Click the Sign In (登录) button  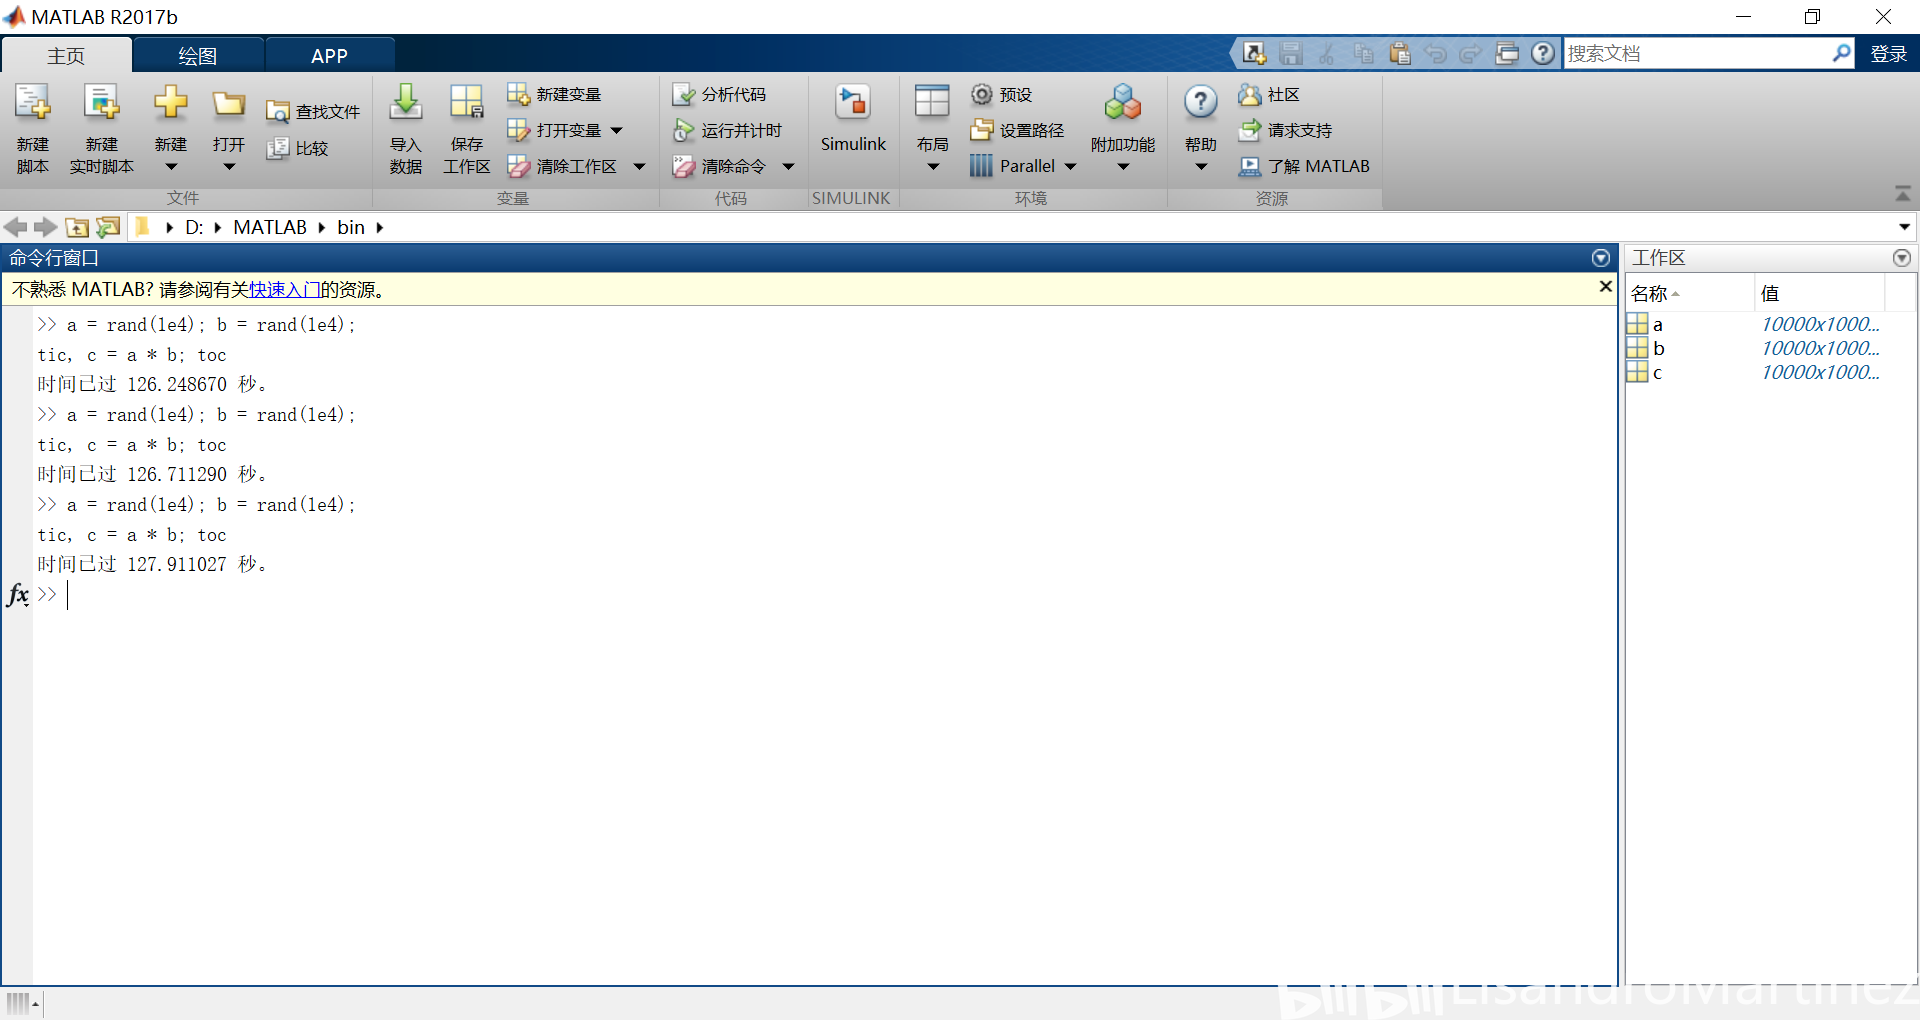point(1889,54)
